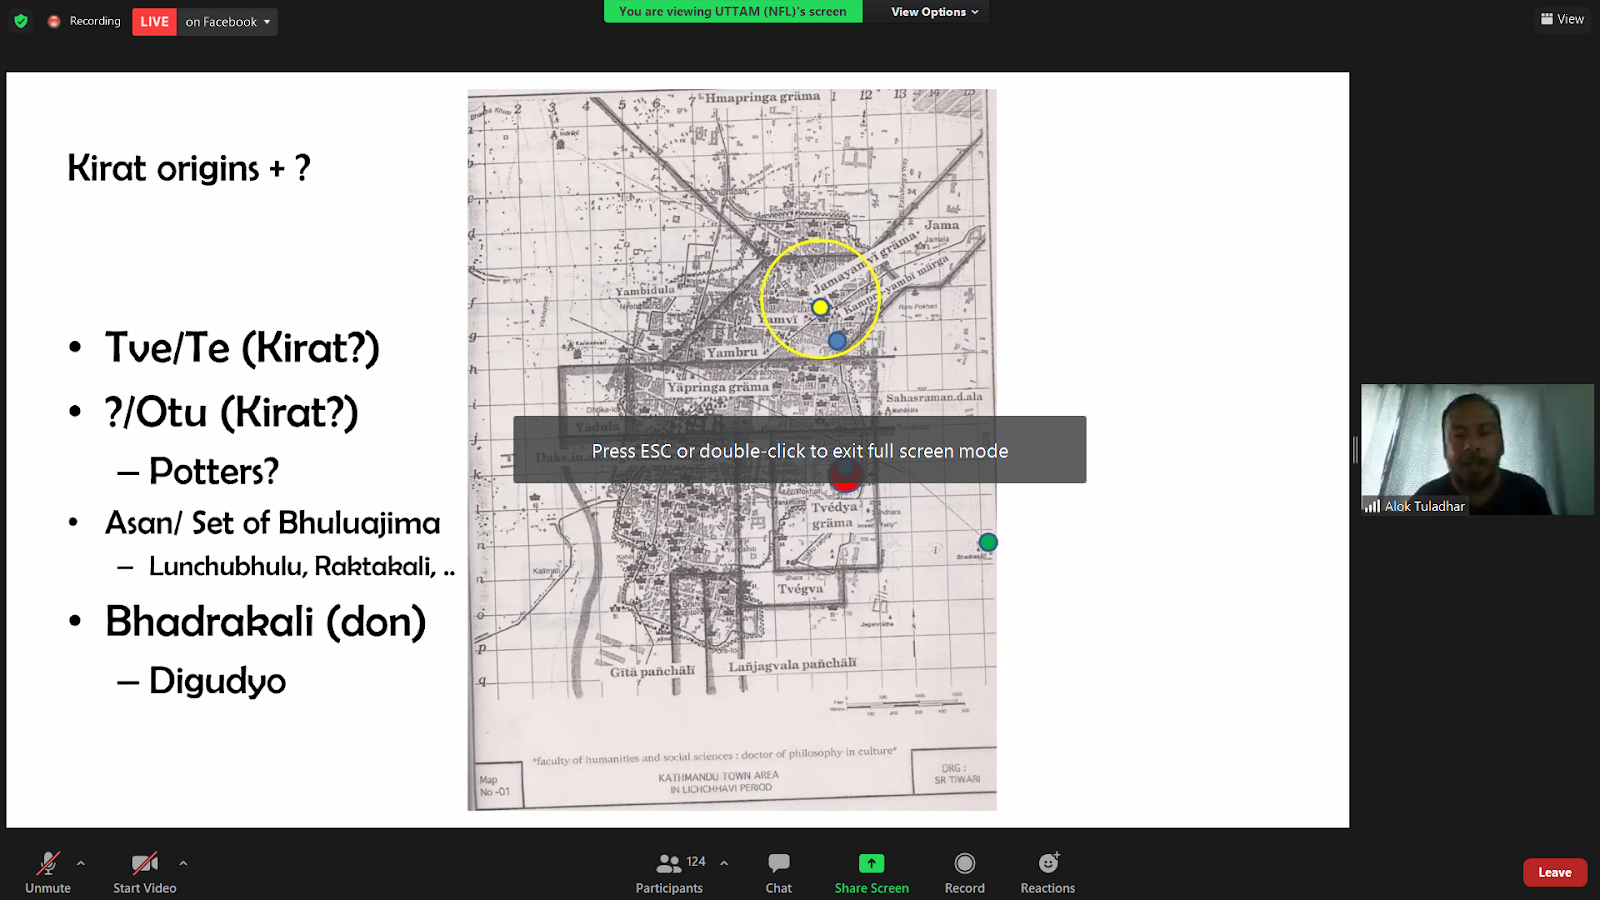This screenshot has width=1600, height=900.
Task: Open the Chat panel
Action: [x=779, y=872]
